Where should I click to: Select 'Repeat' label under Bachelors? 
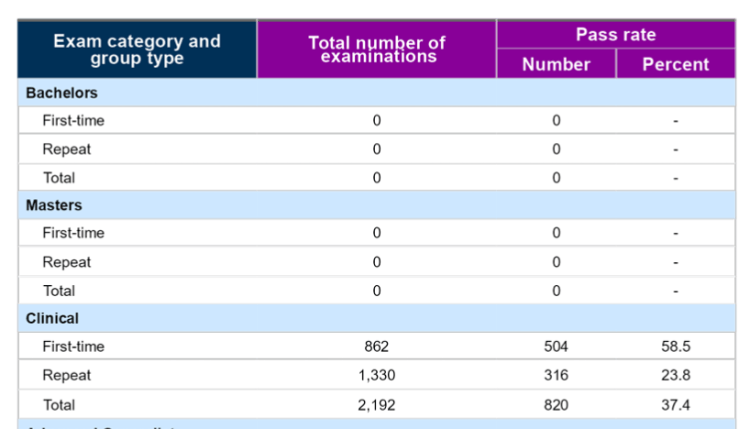coord(66,149)
